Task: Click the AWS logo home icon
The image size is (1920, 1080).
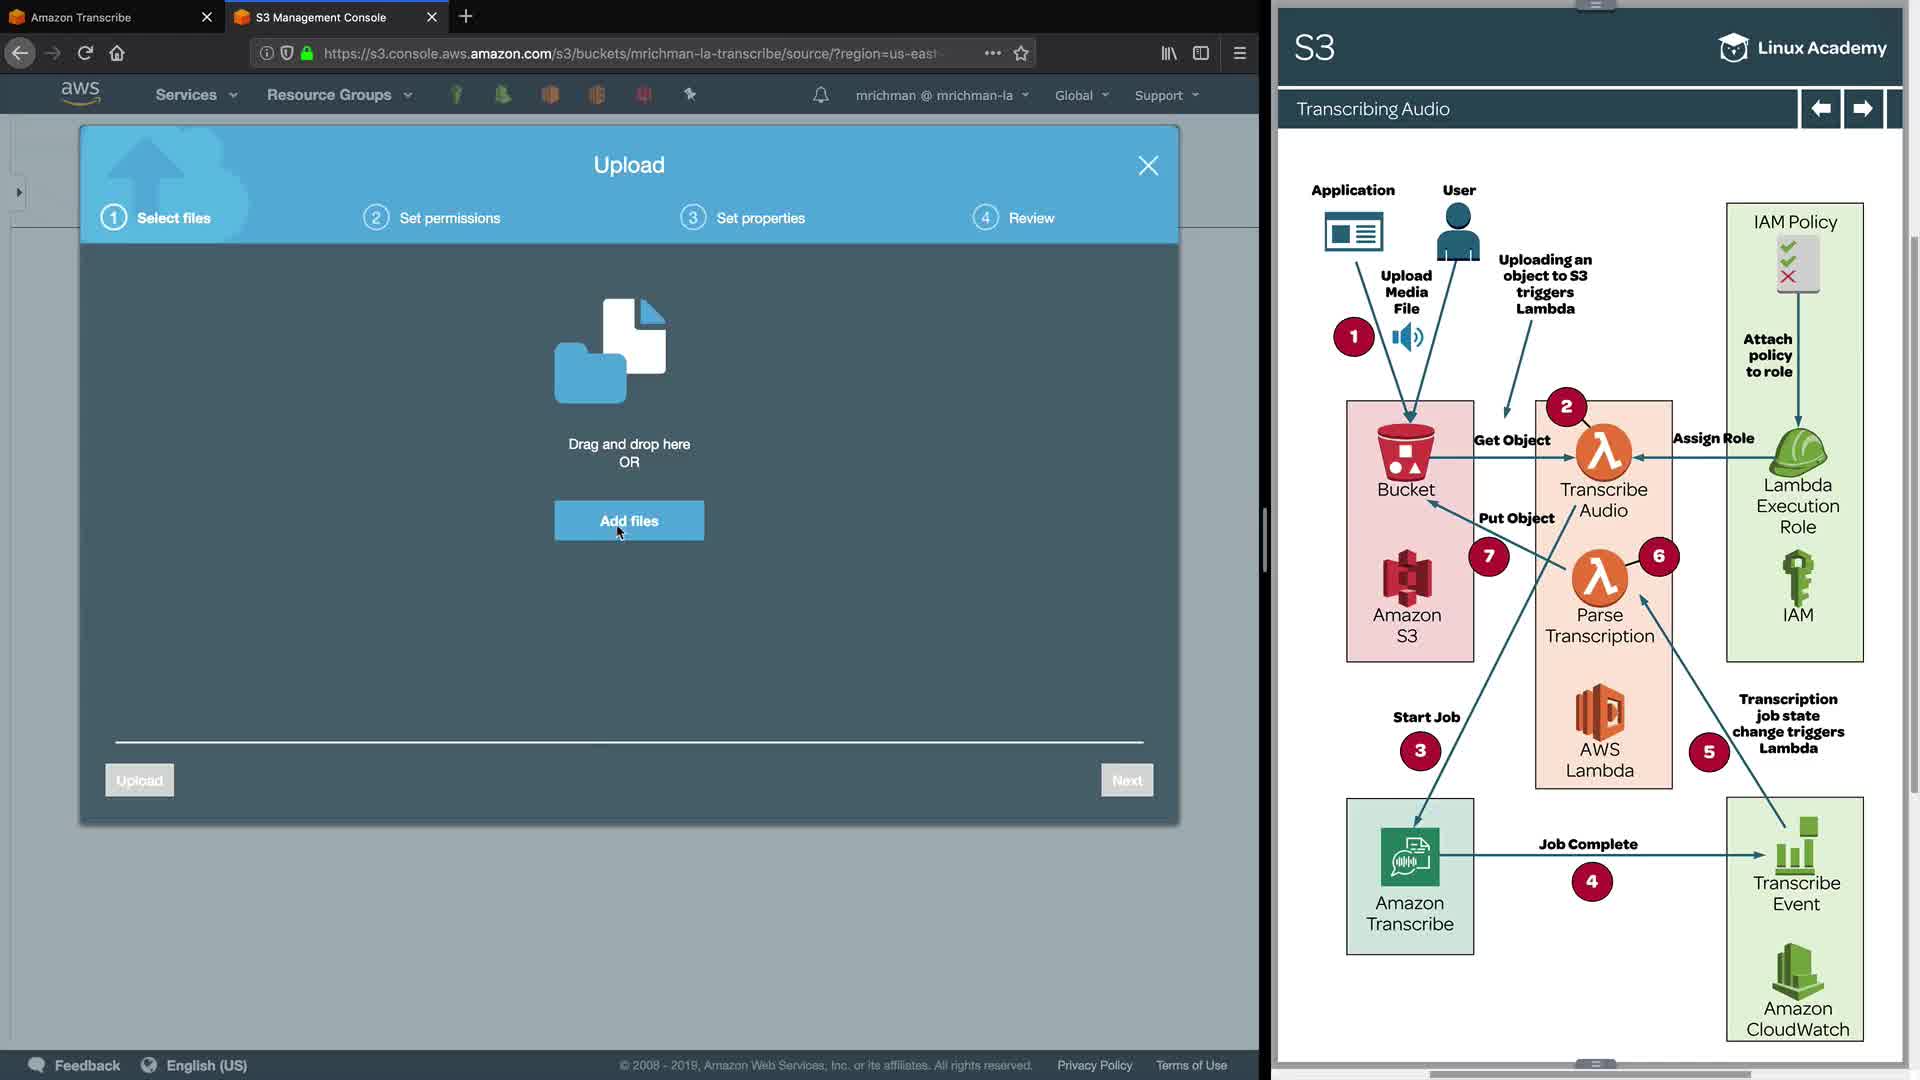Action: point(80,93)
